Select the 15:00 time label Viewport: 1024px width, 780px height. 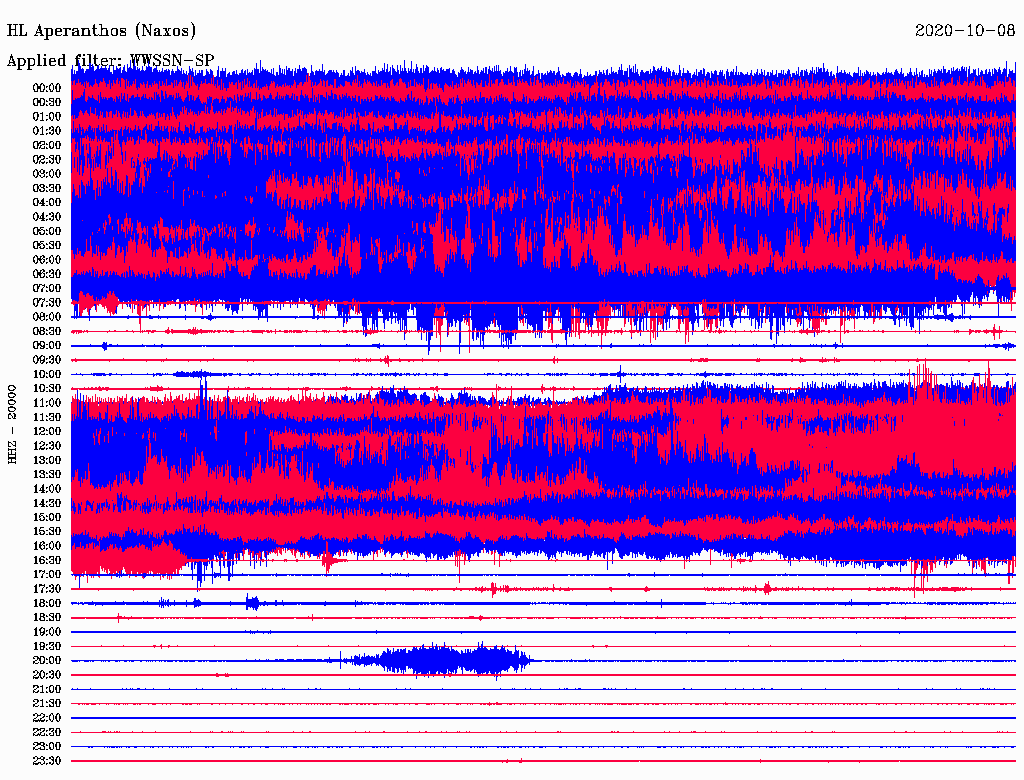[47, 517]
